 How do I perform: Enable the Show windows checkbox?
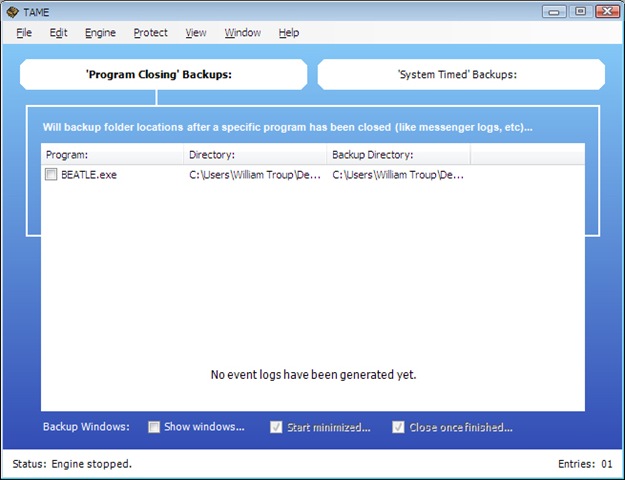tap(154, 427)
